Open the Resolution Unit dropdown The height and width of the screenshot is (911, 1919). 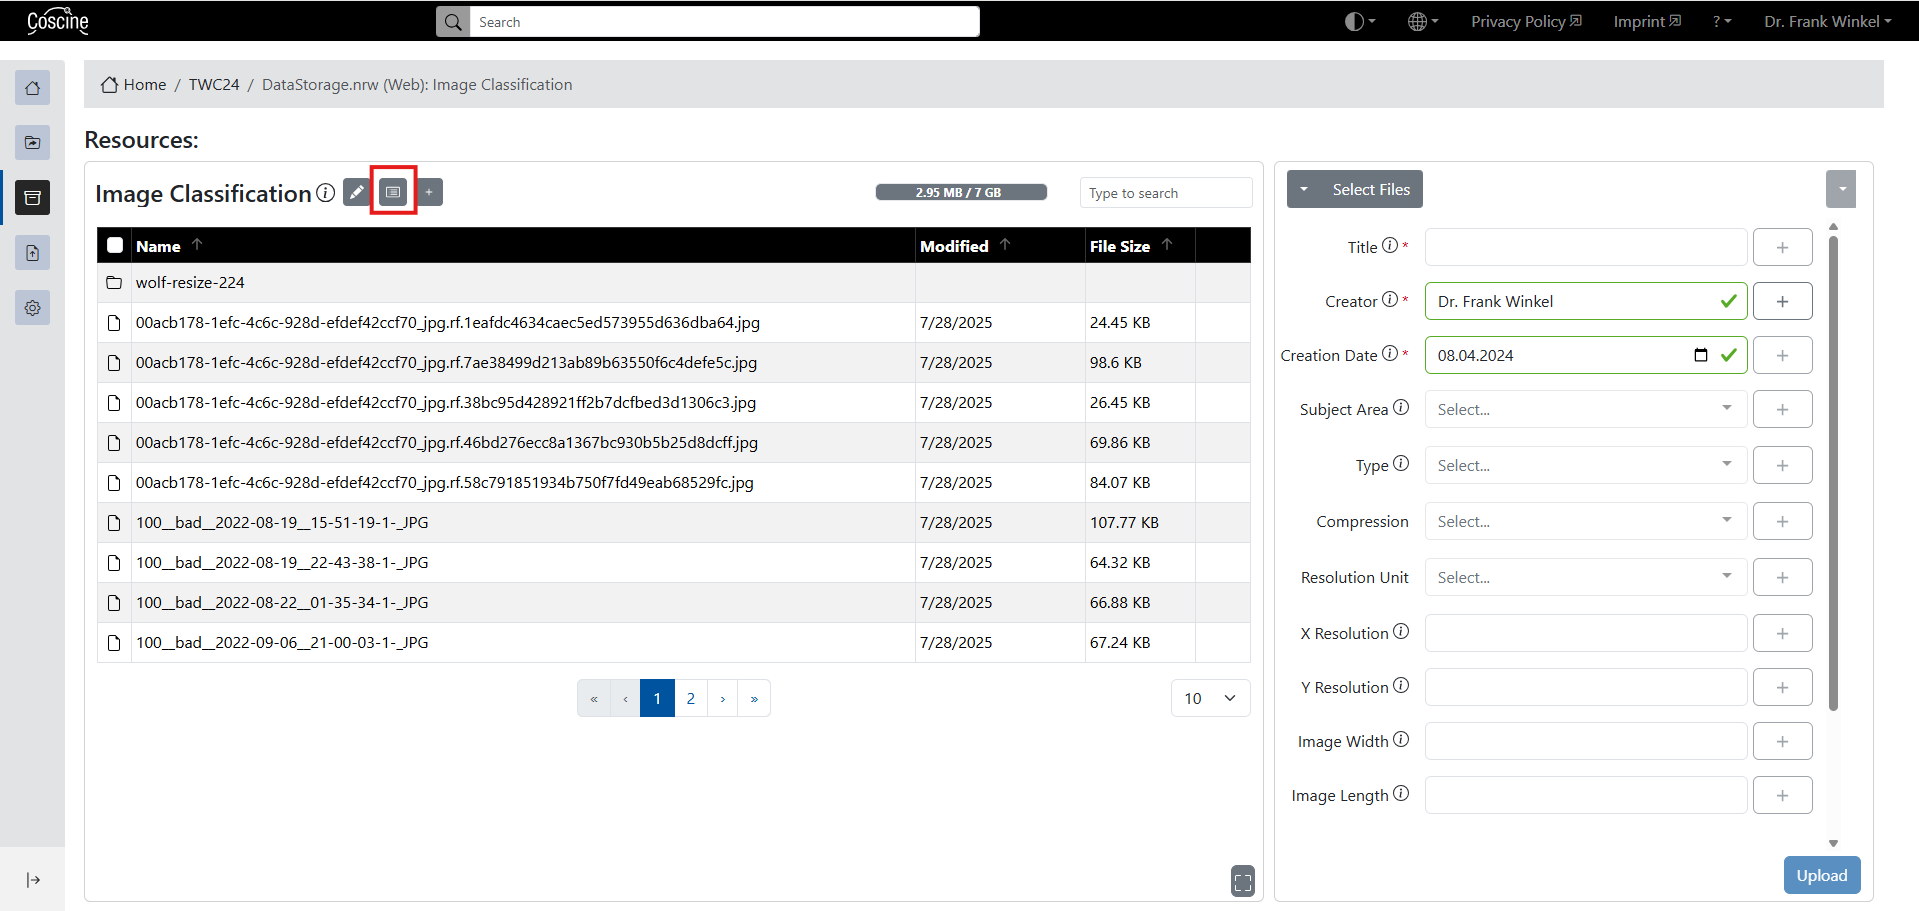[1585, 577]
